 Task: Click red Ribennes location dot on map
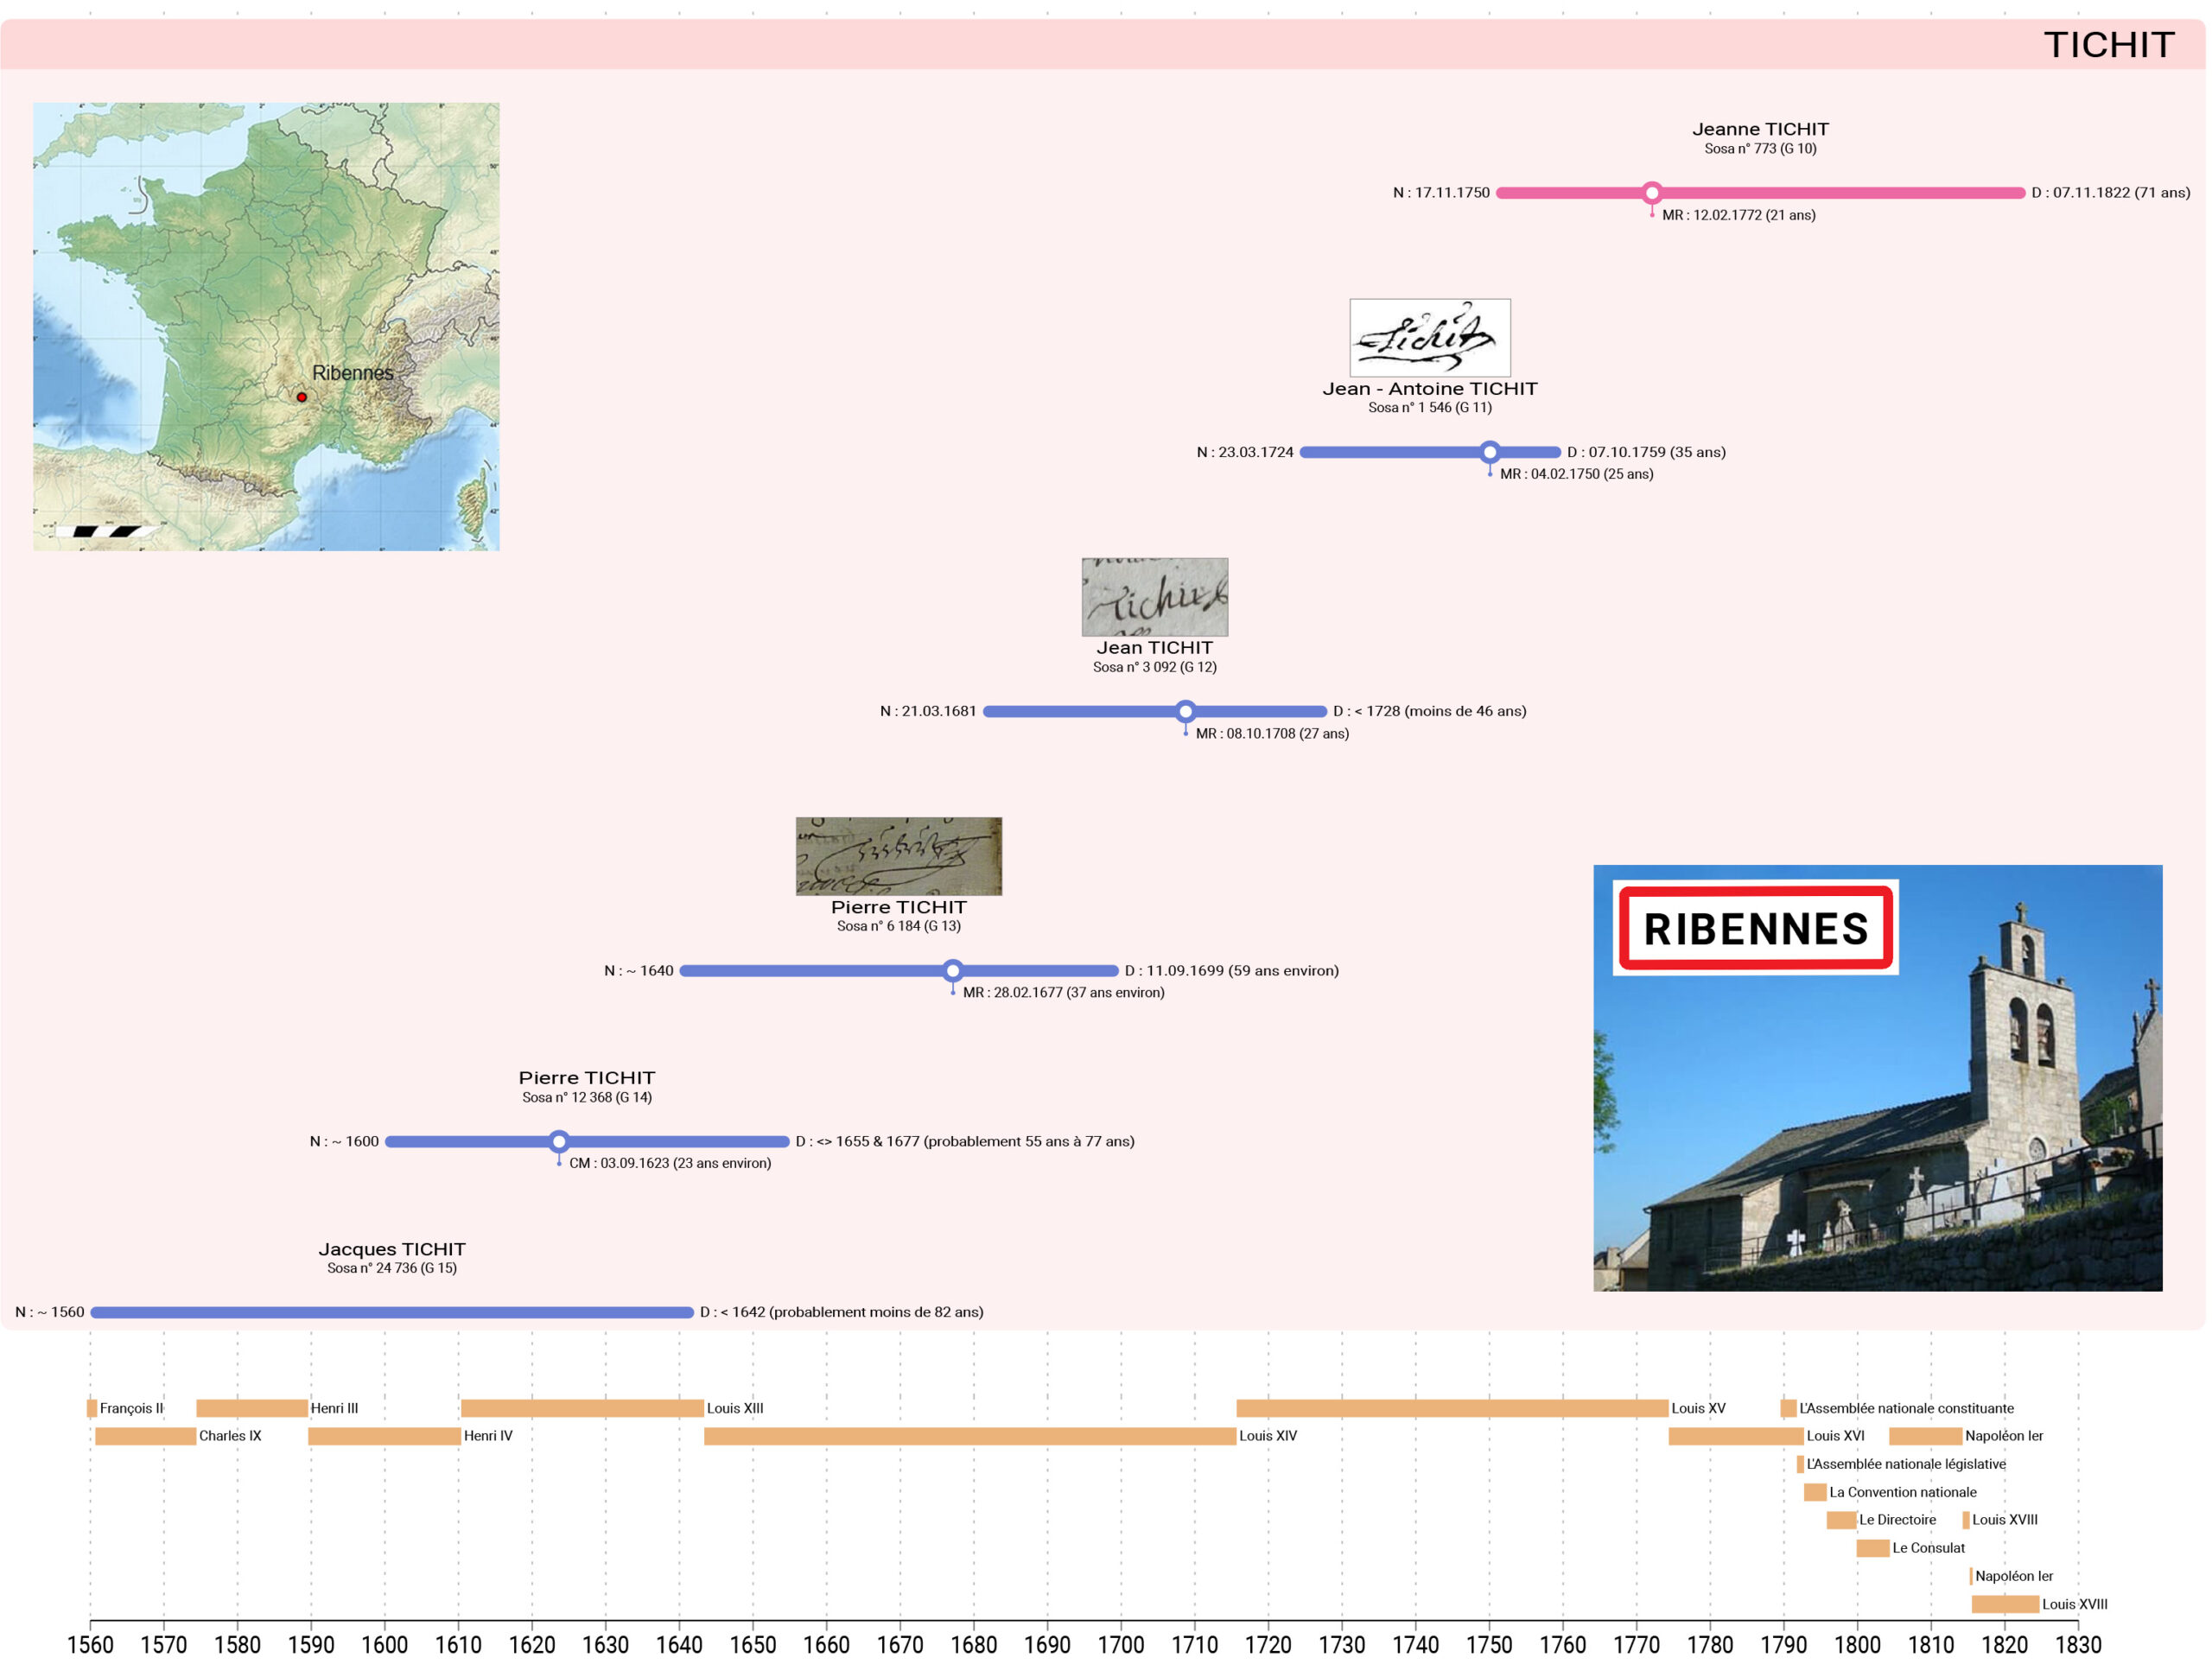tap(301, 397)
